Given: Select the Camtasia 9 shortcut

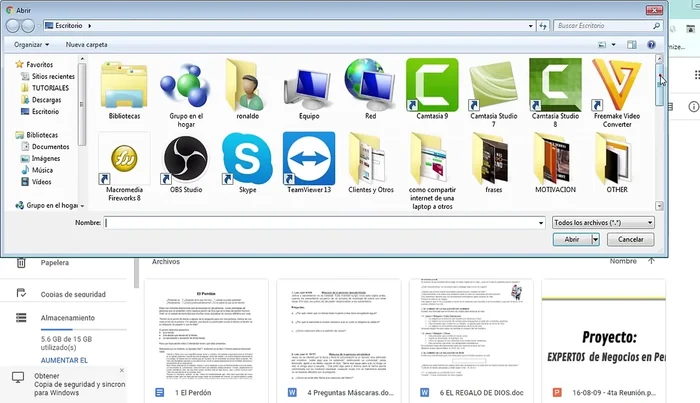Looking at the screenshot, I should click(x=432, y=85).
